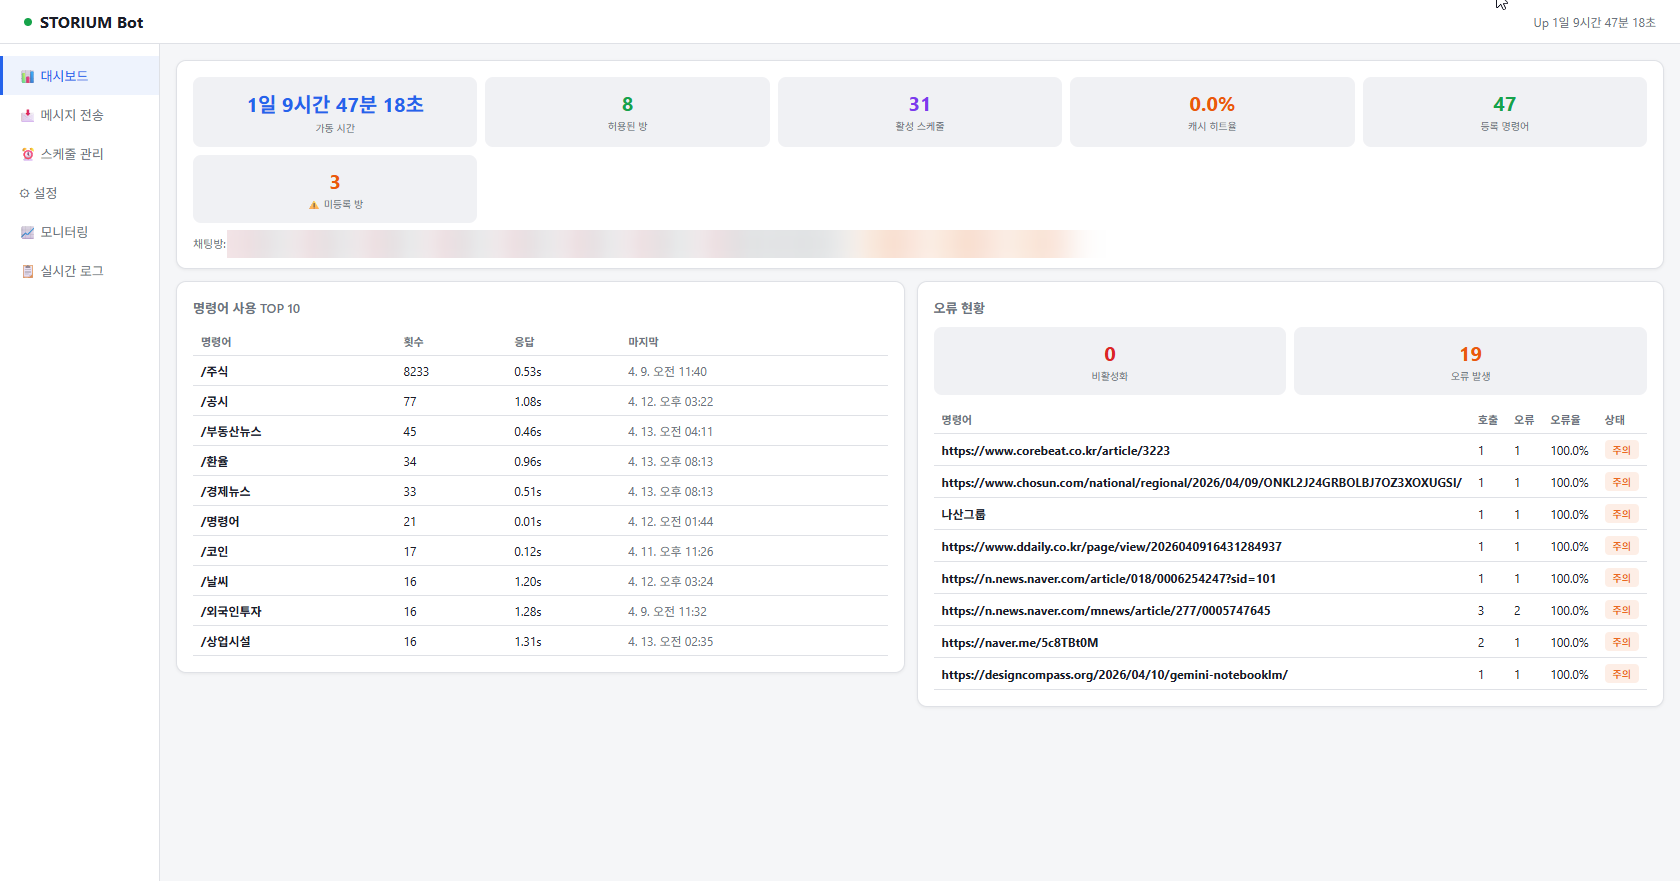Click the 횟수 column header in command table

tap(413, 343)
